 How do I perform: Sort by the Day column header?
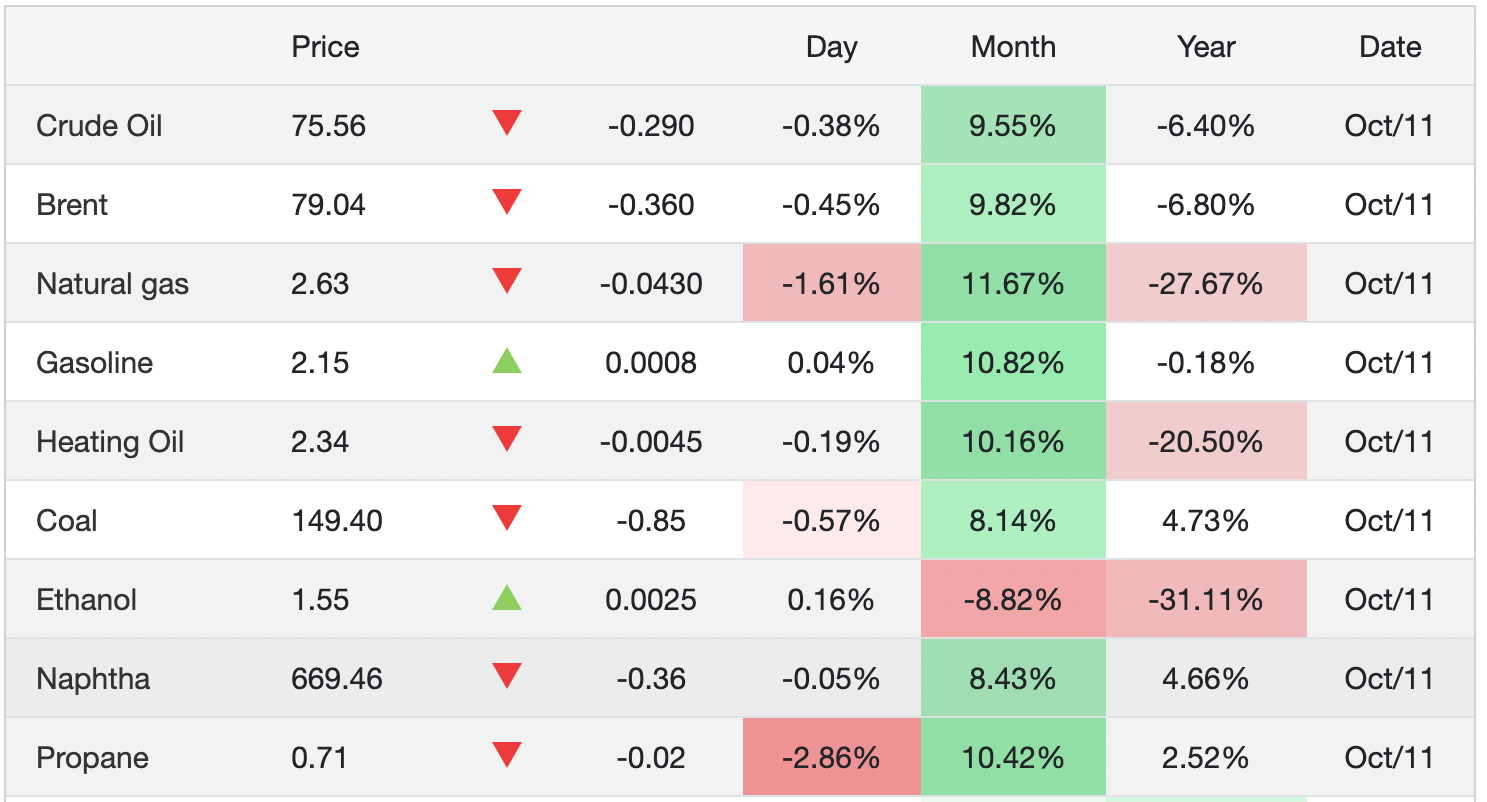(832, 47)
